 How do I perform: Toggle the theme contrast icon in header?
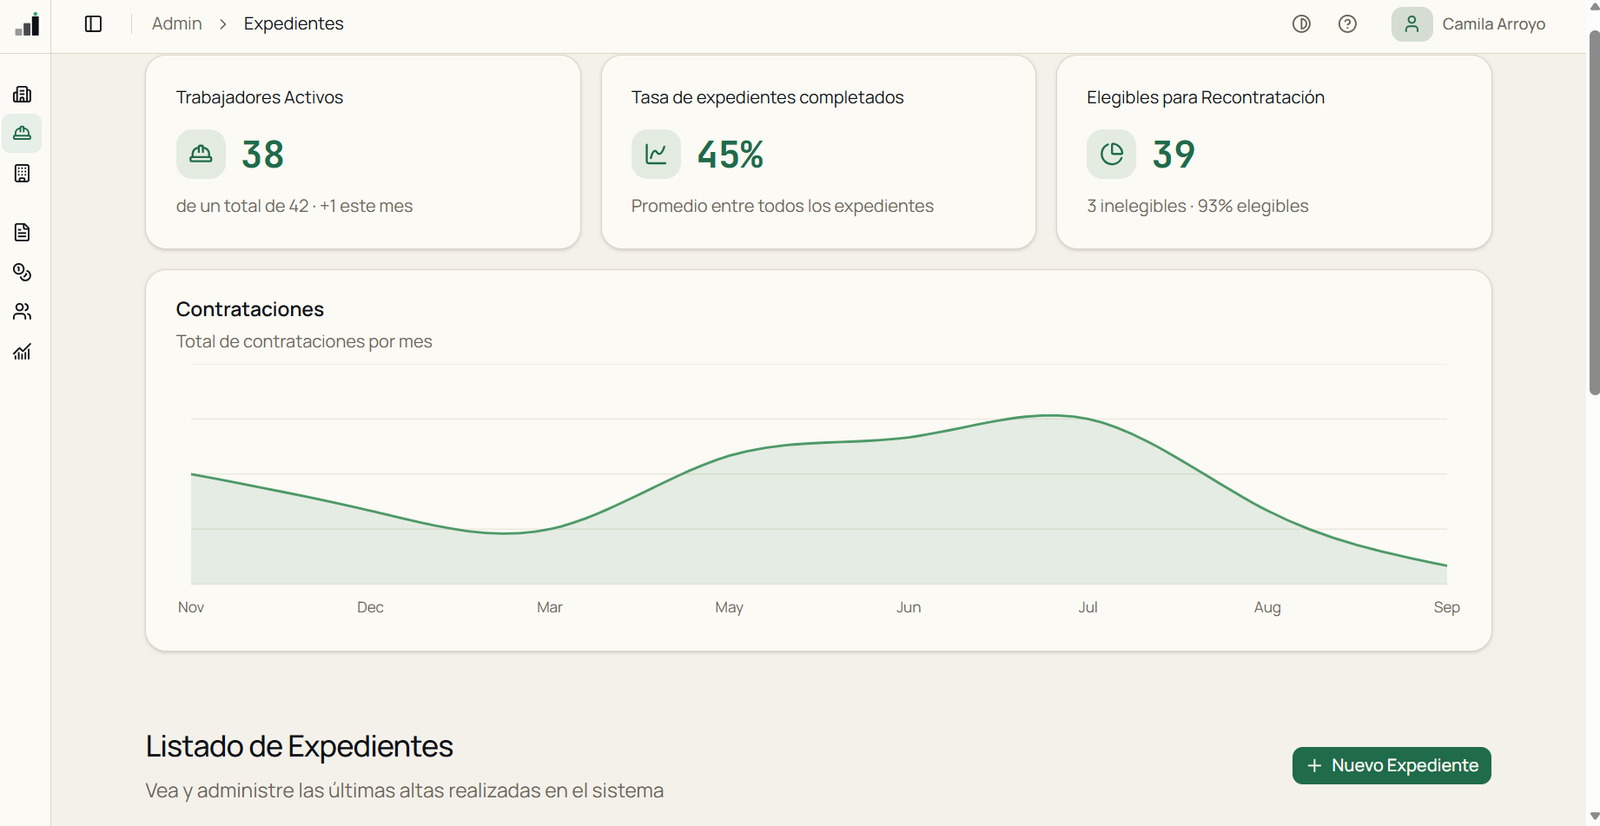coord(1301,24)
